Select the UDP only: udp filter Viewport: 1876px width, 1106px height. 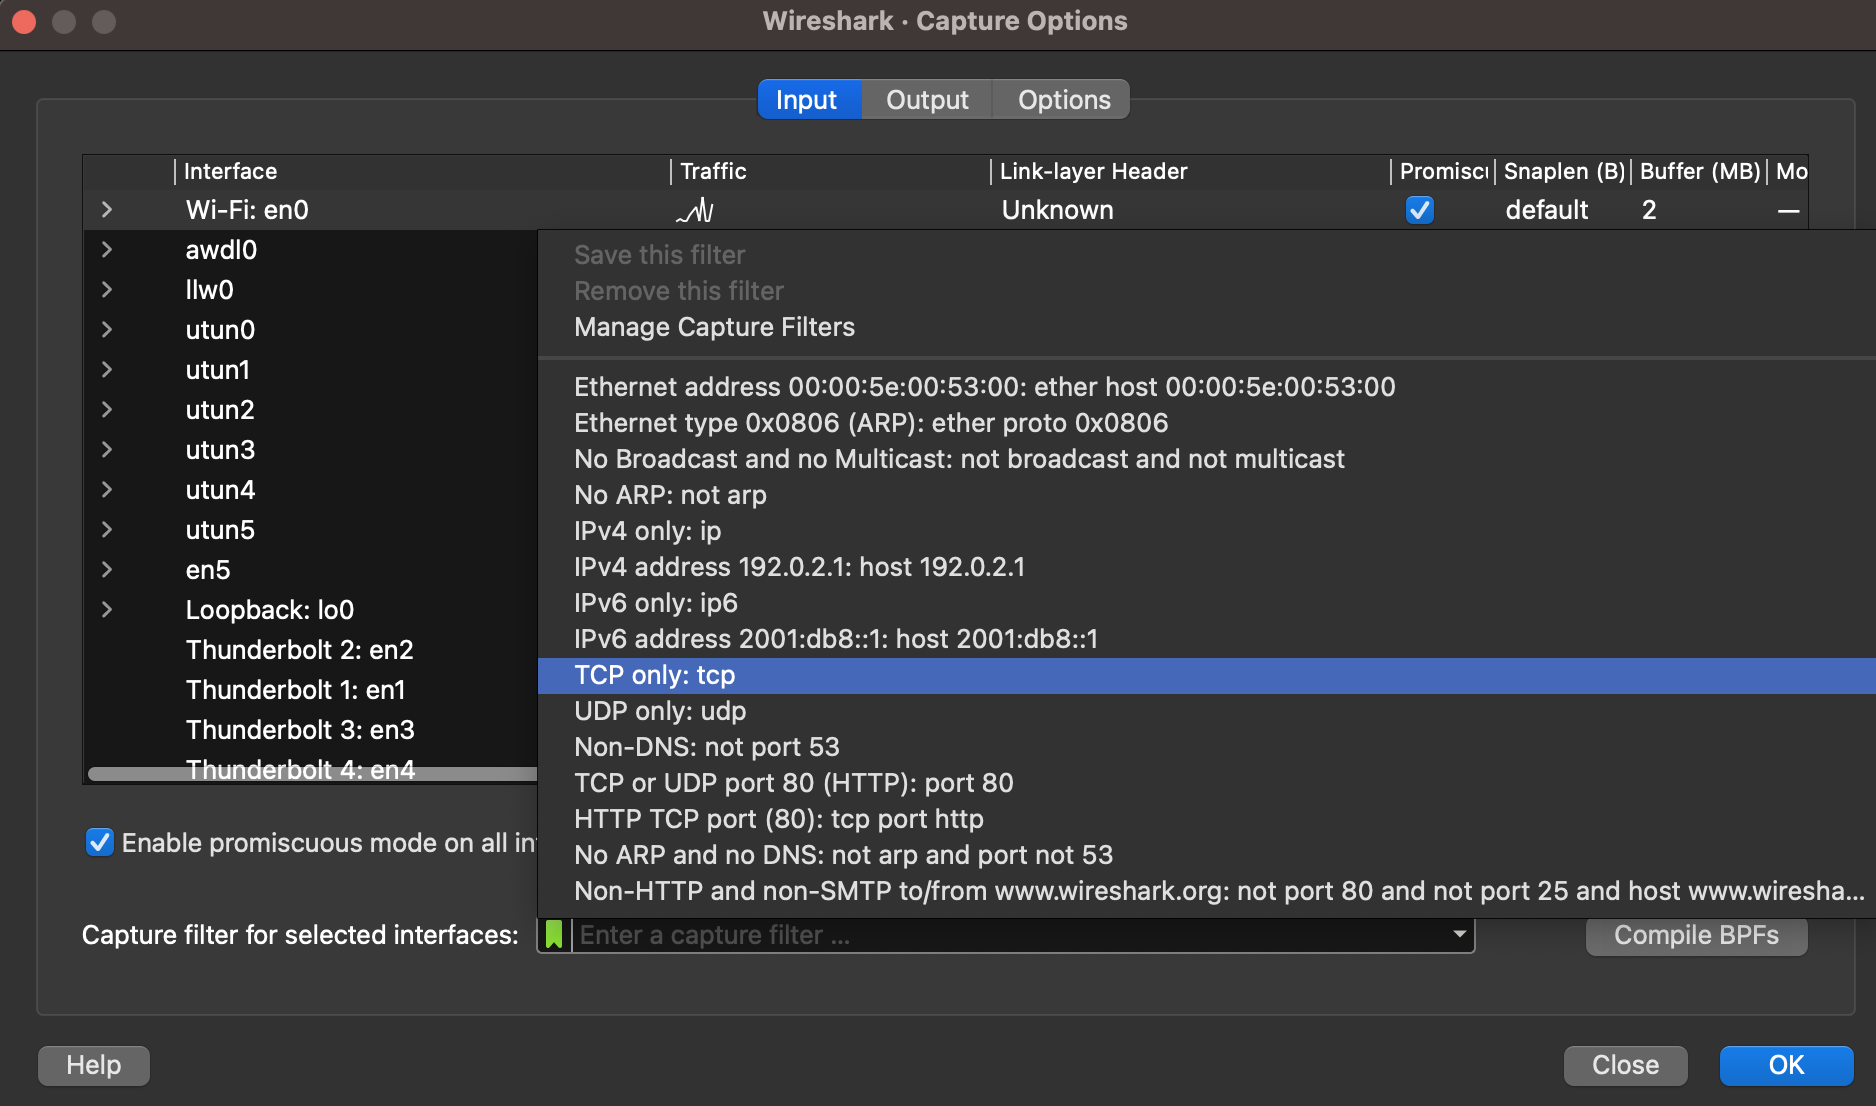pos(1207,711)
